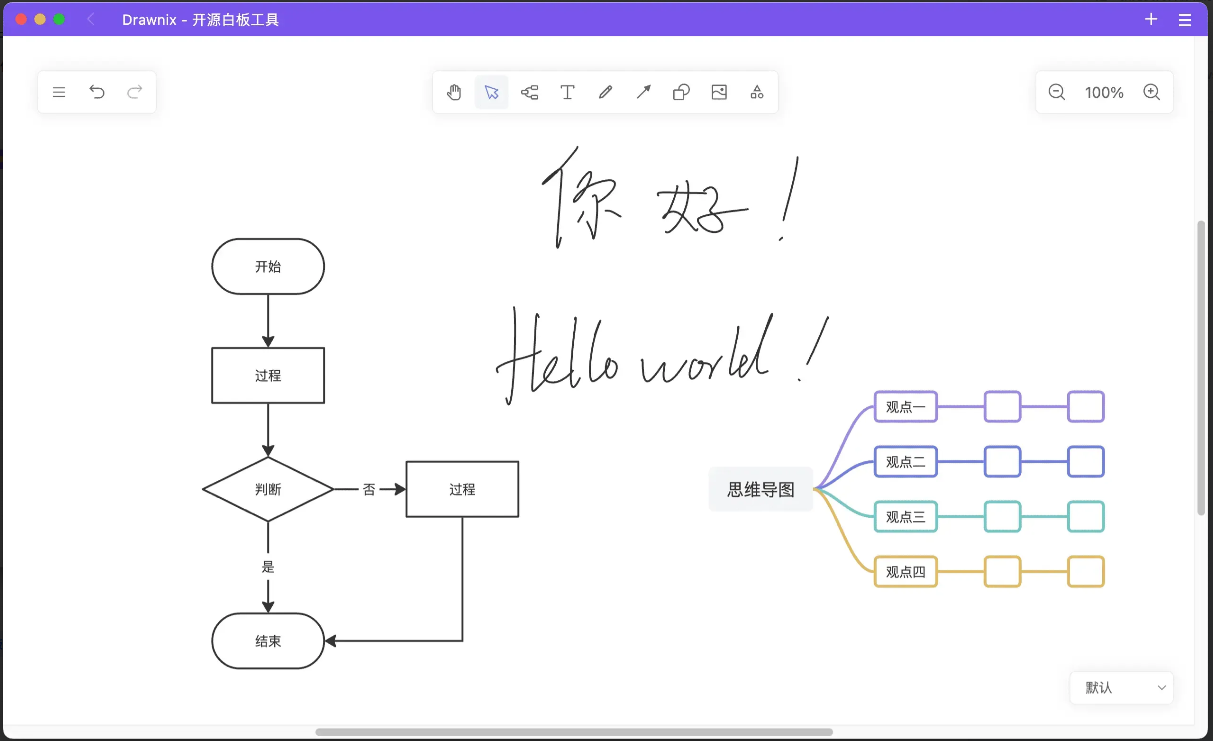The height and width of the screenshot is (741, 1213).
Task: Select the Pen freehand tool
Action: coord(605,92)
